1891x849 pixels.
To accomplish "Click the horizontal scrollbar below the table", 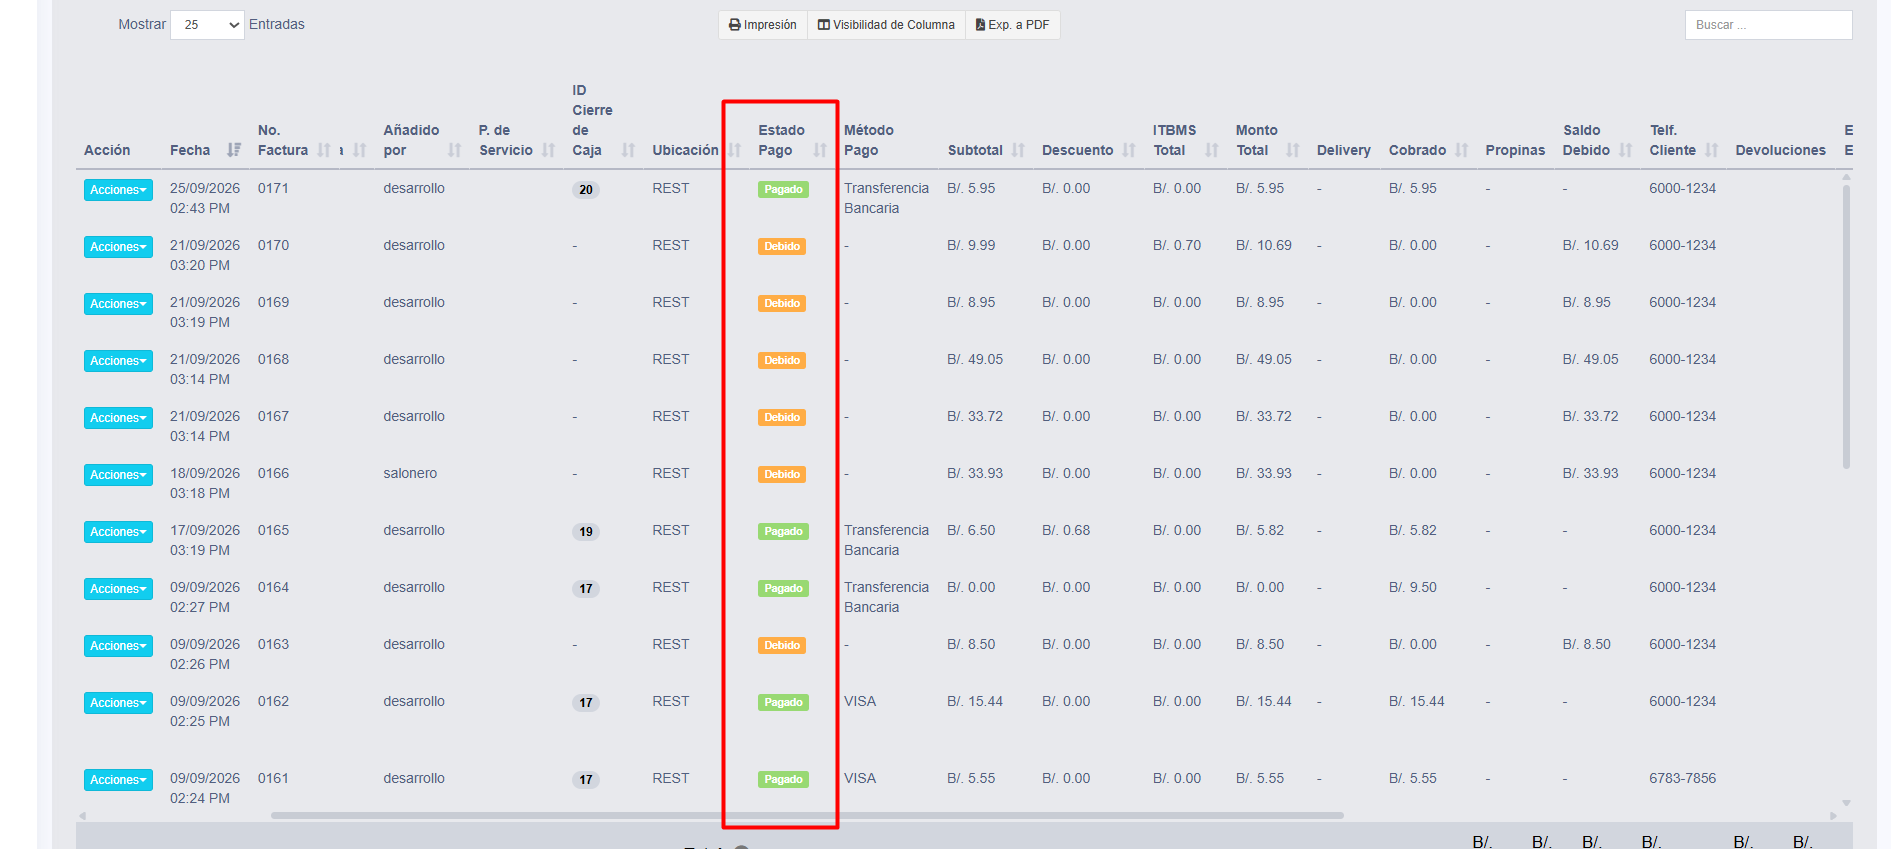I will coord(807,815).
